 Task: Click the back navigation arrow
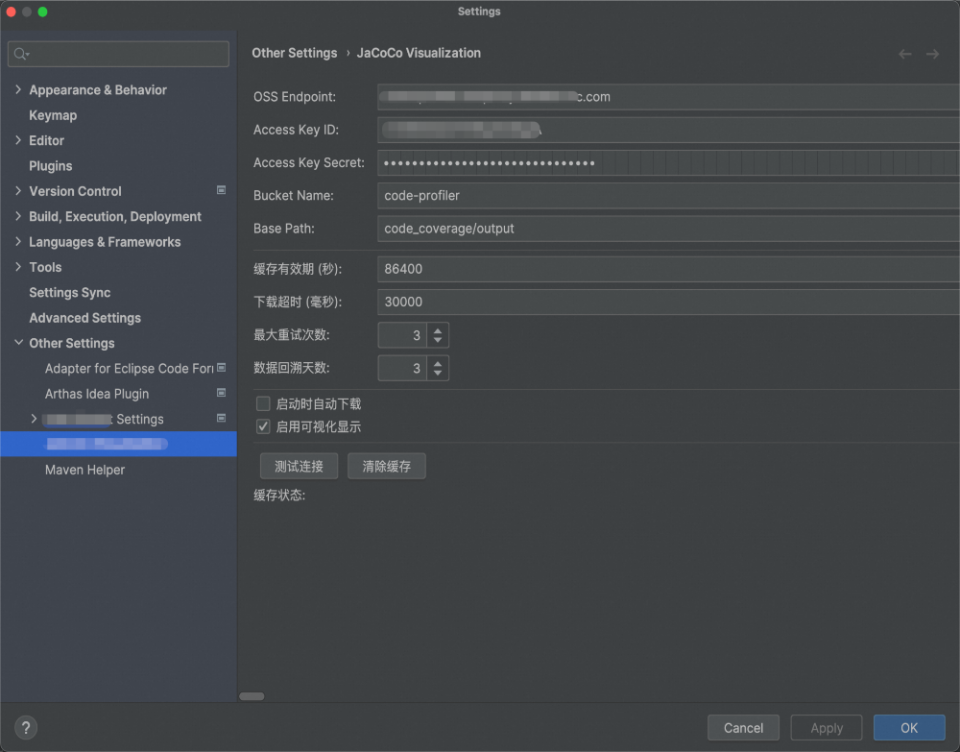coord(905,55)
